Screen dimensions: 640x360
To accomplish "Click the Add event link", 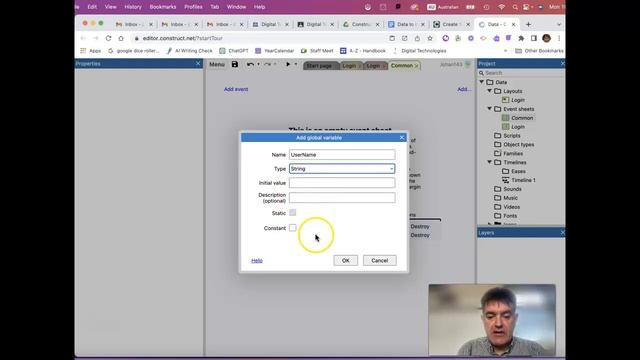I will (x=236, y=89).
